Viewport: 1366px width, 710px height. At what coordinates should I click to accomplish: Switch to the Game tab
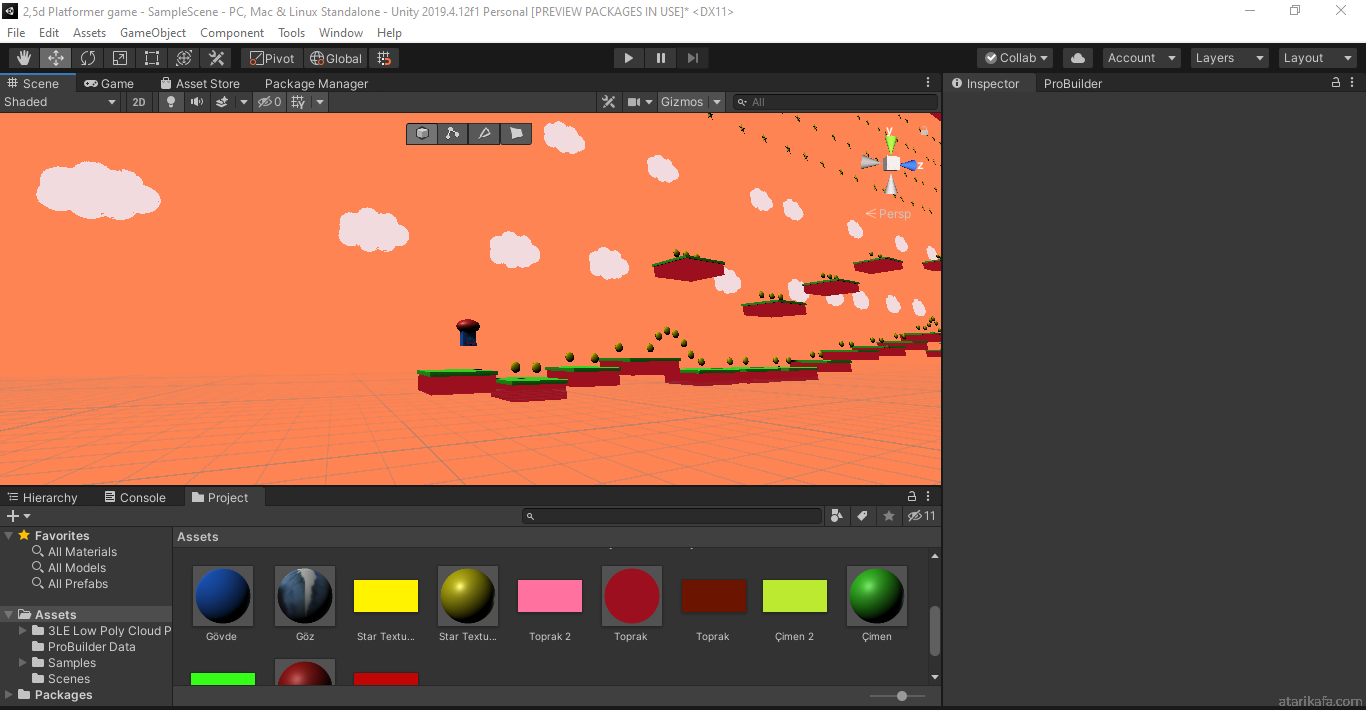click(109, 83)
